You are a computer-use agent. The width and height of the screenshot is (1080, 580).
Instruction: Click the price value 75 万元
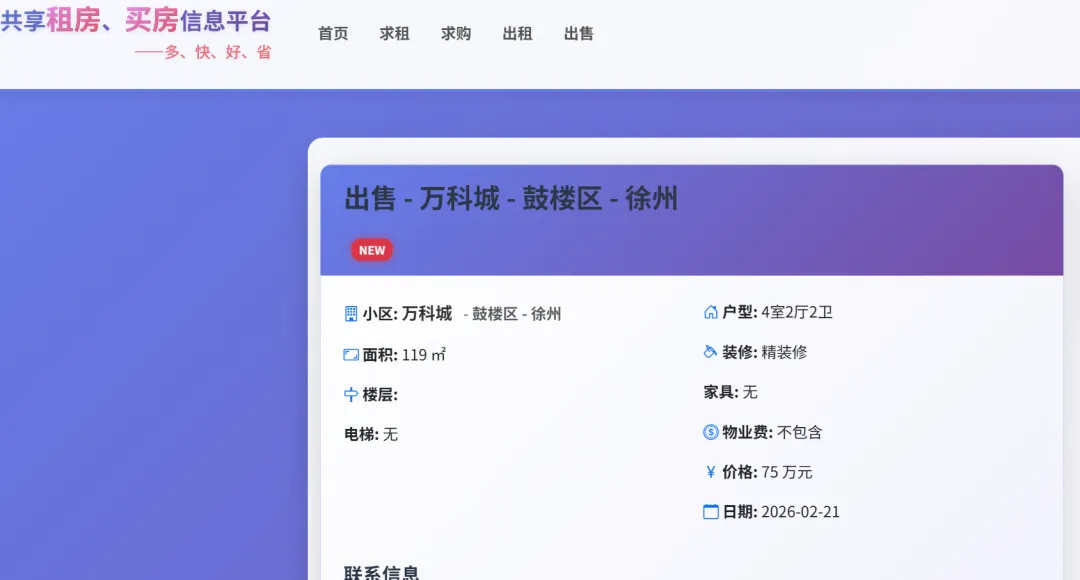(x=787, y=472)
